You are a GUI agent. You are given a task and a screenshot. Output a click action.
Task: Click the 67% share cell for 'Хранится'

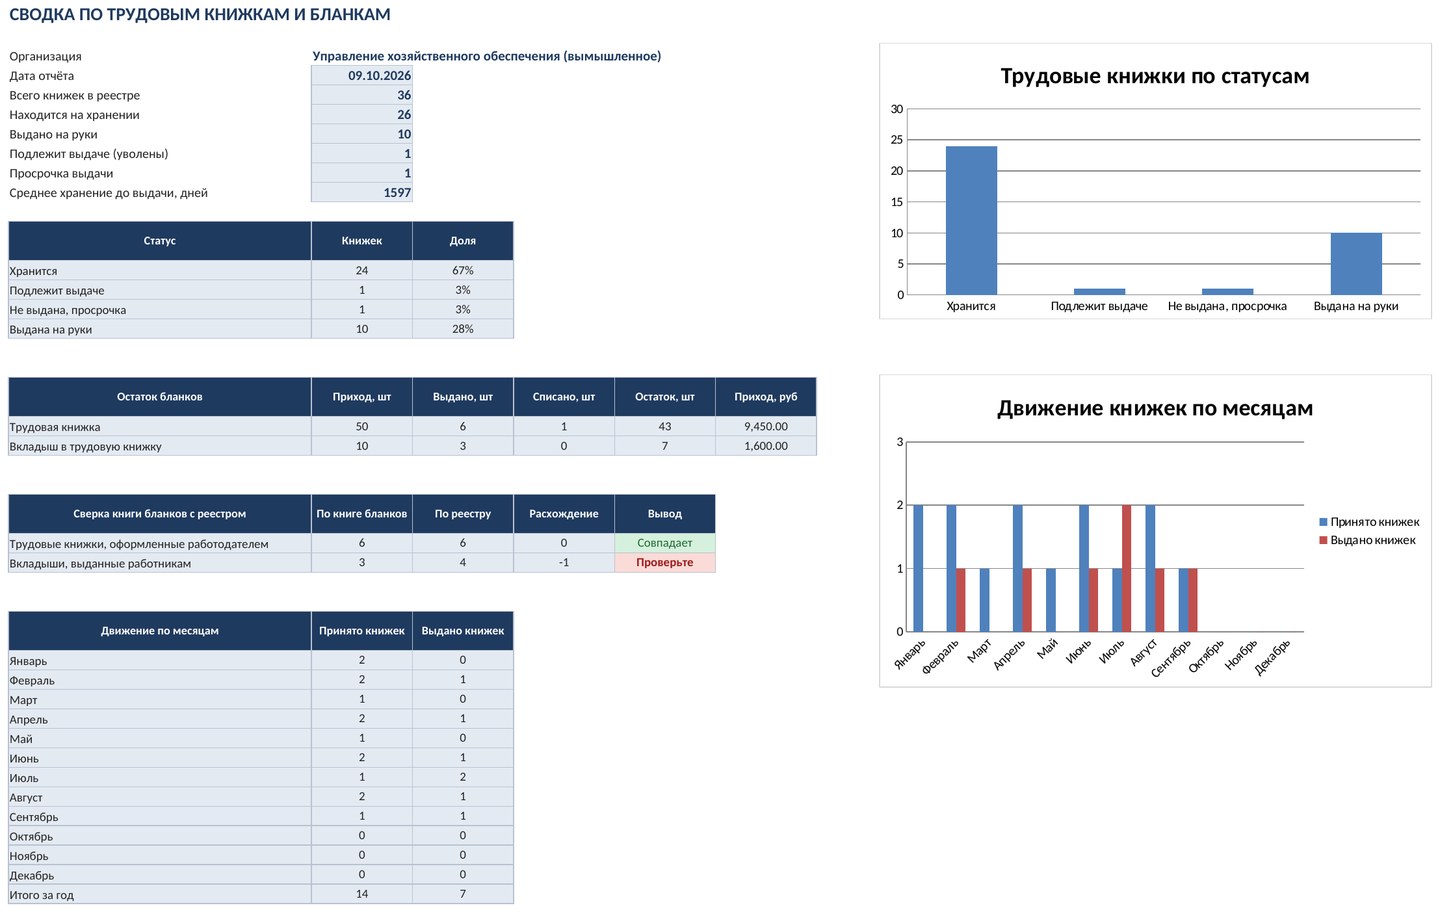463,271
